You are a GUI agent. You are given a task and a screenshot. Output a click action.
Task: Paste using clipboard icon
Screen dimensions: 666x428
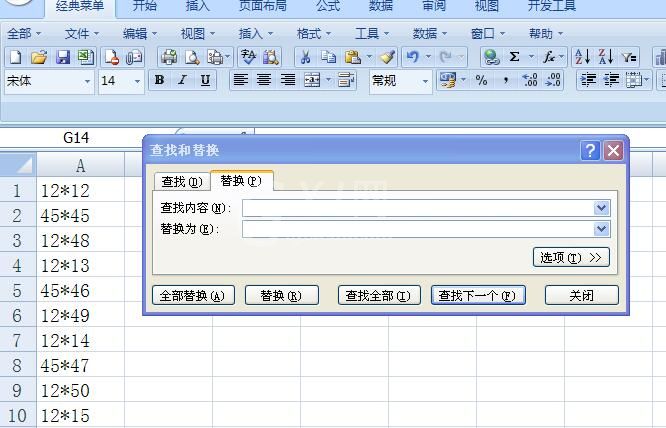point(353,57)
